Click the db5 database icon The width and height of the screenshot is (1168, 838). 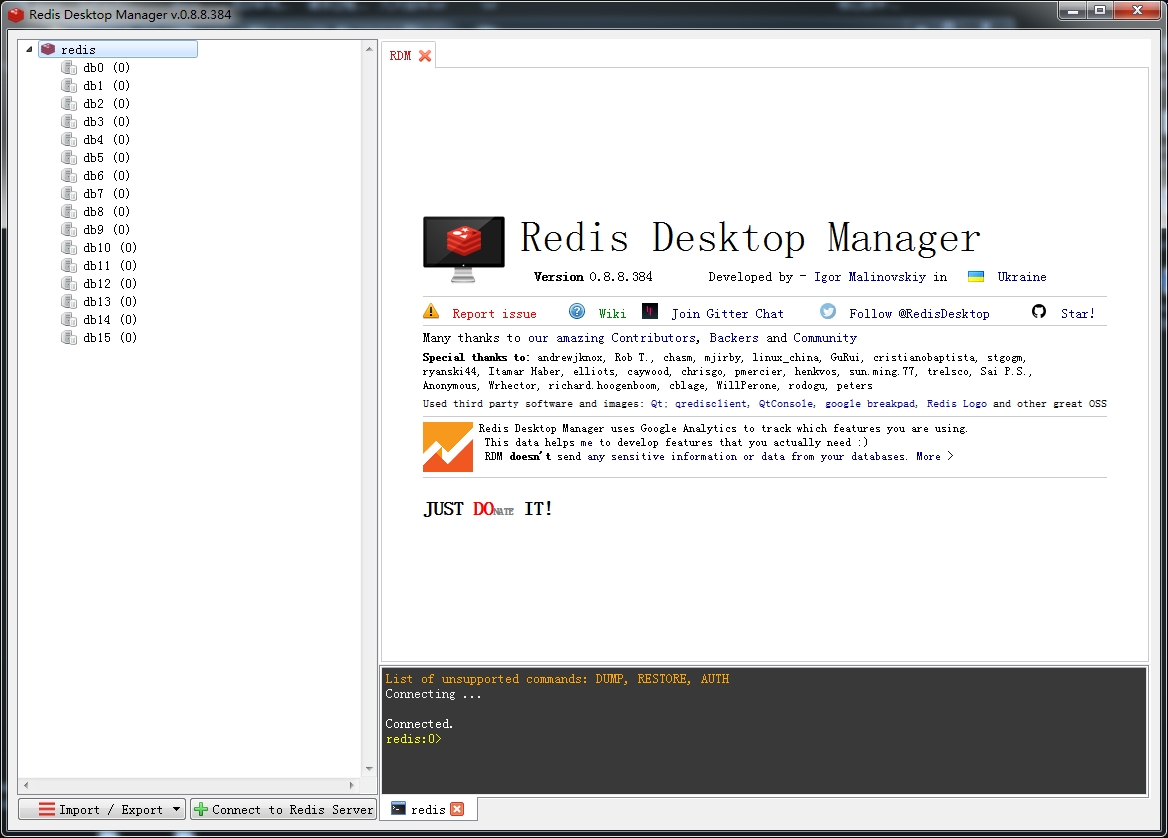click(x=69, y=158)
